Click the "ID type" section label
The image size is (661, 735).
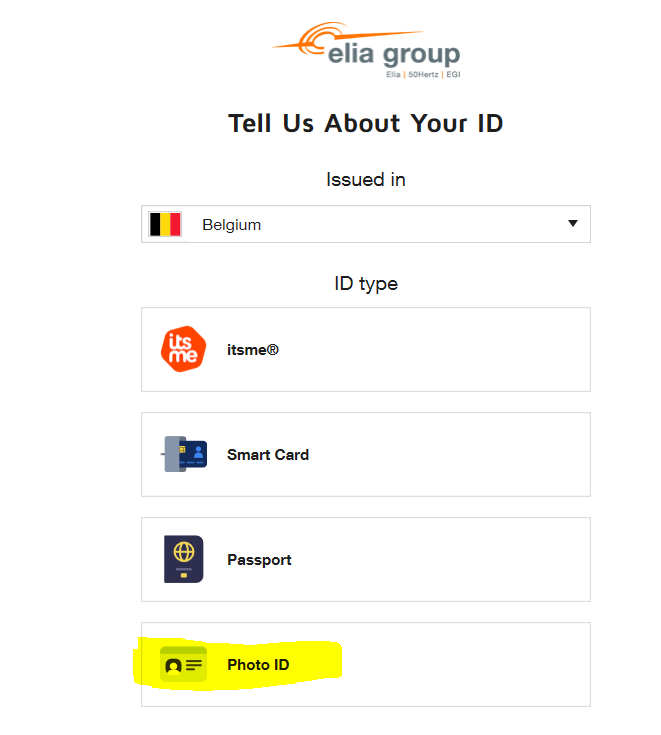click(x=366, y=284)
